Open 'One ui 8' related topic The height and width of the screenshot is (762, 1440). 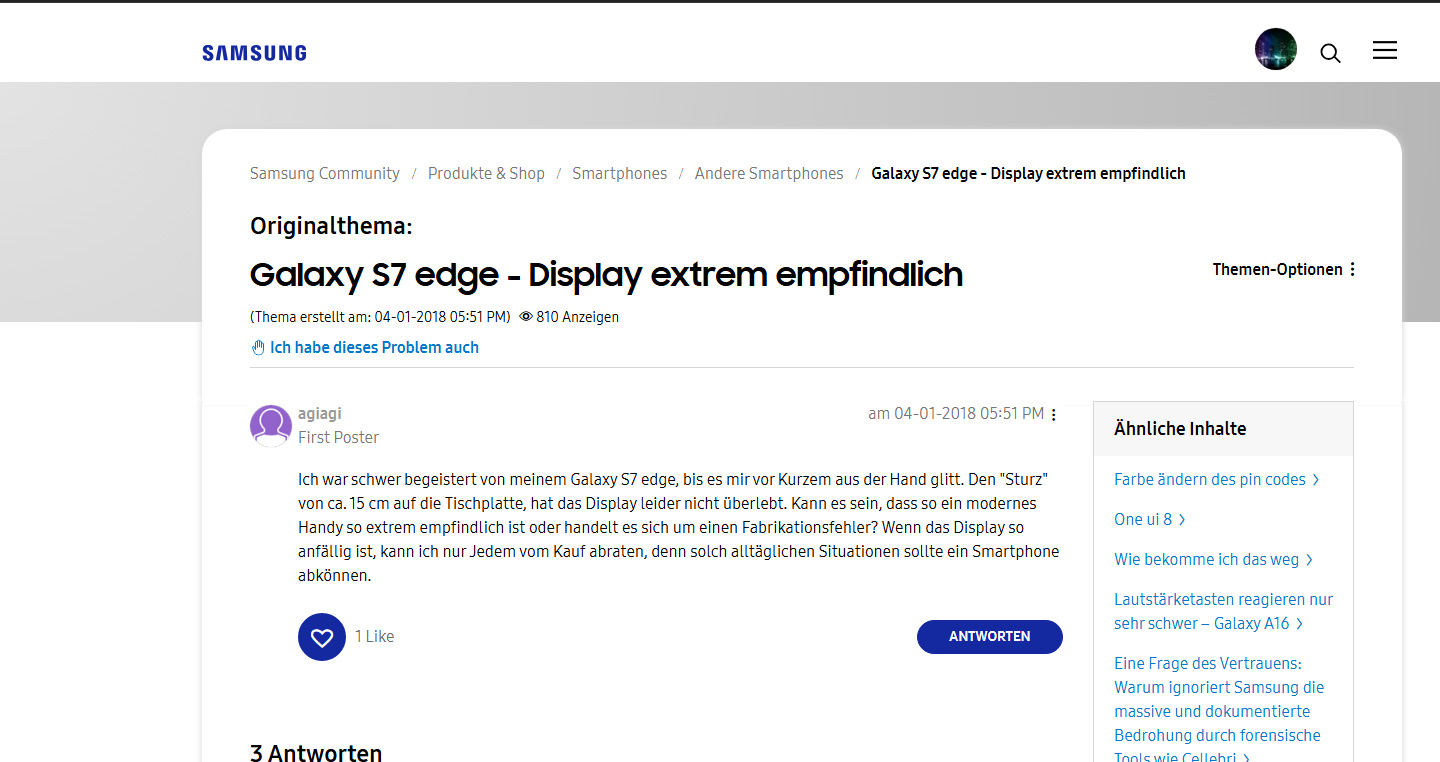1143,519
